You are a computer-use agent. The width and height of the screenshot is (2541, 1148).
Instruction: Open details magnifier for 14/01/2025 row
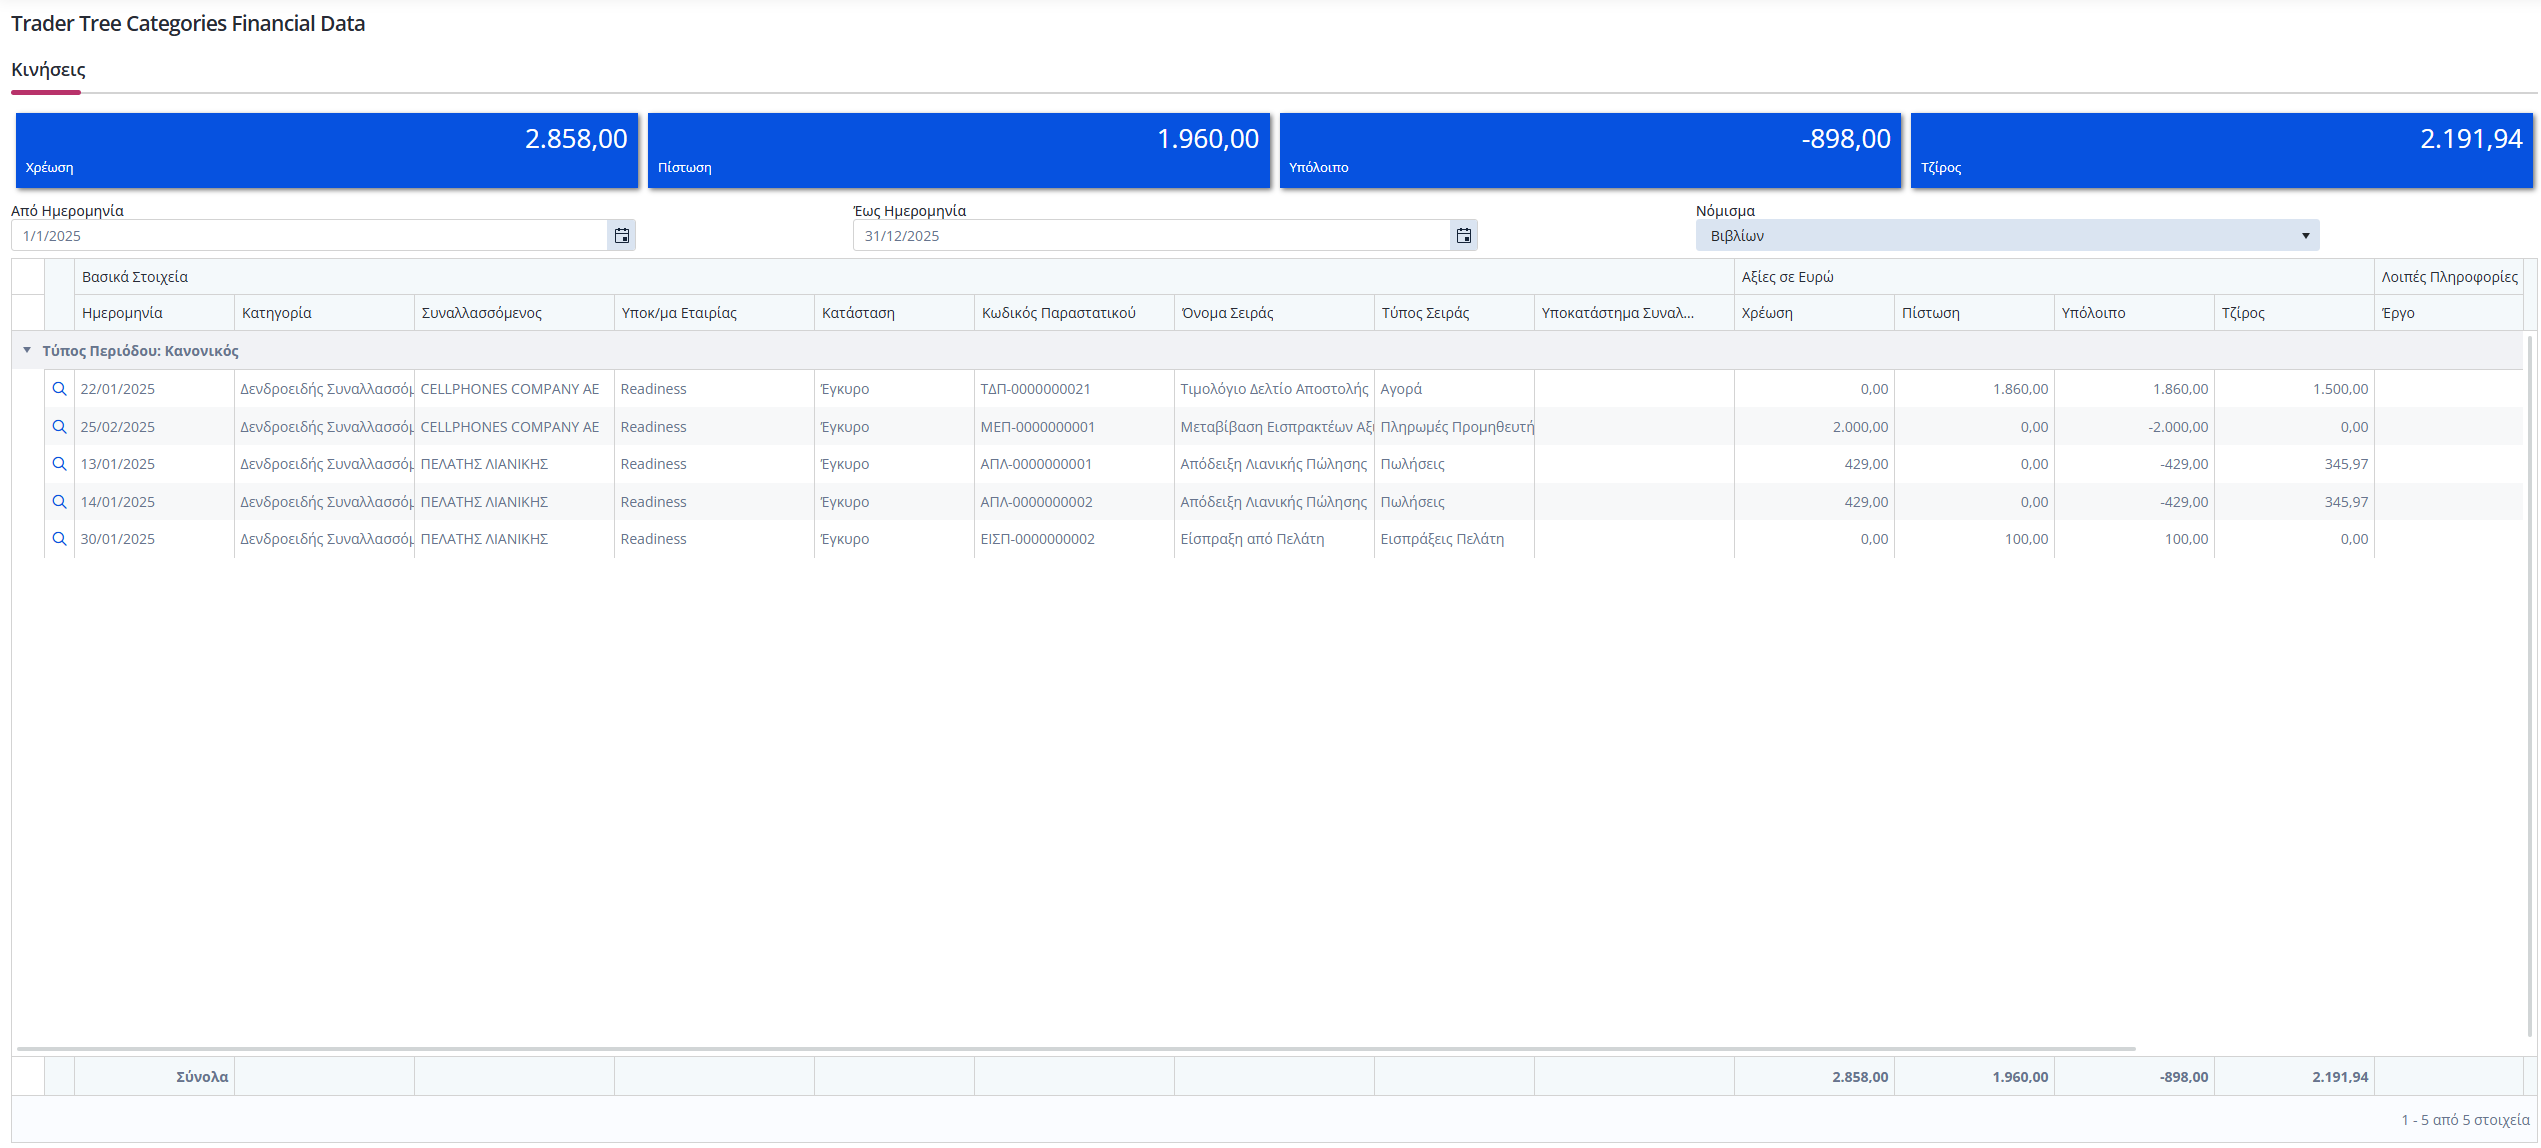point(59,502)
